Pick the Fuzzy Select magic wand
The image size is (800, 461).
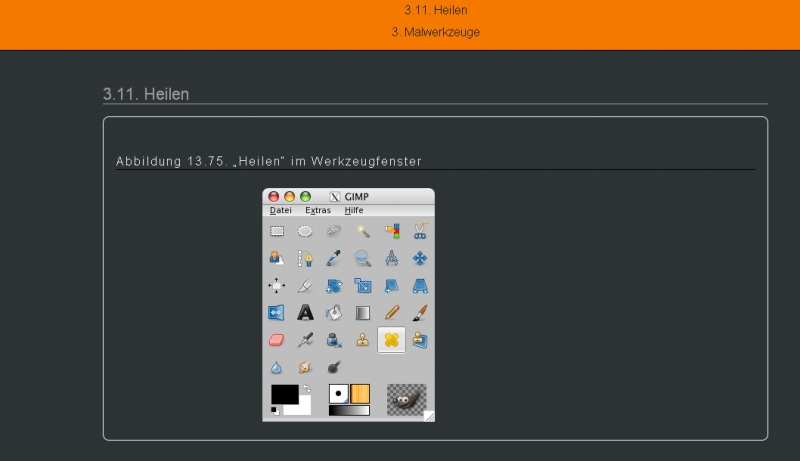[363, 232]
